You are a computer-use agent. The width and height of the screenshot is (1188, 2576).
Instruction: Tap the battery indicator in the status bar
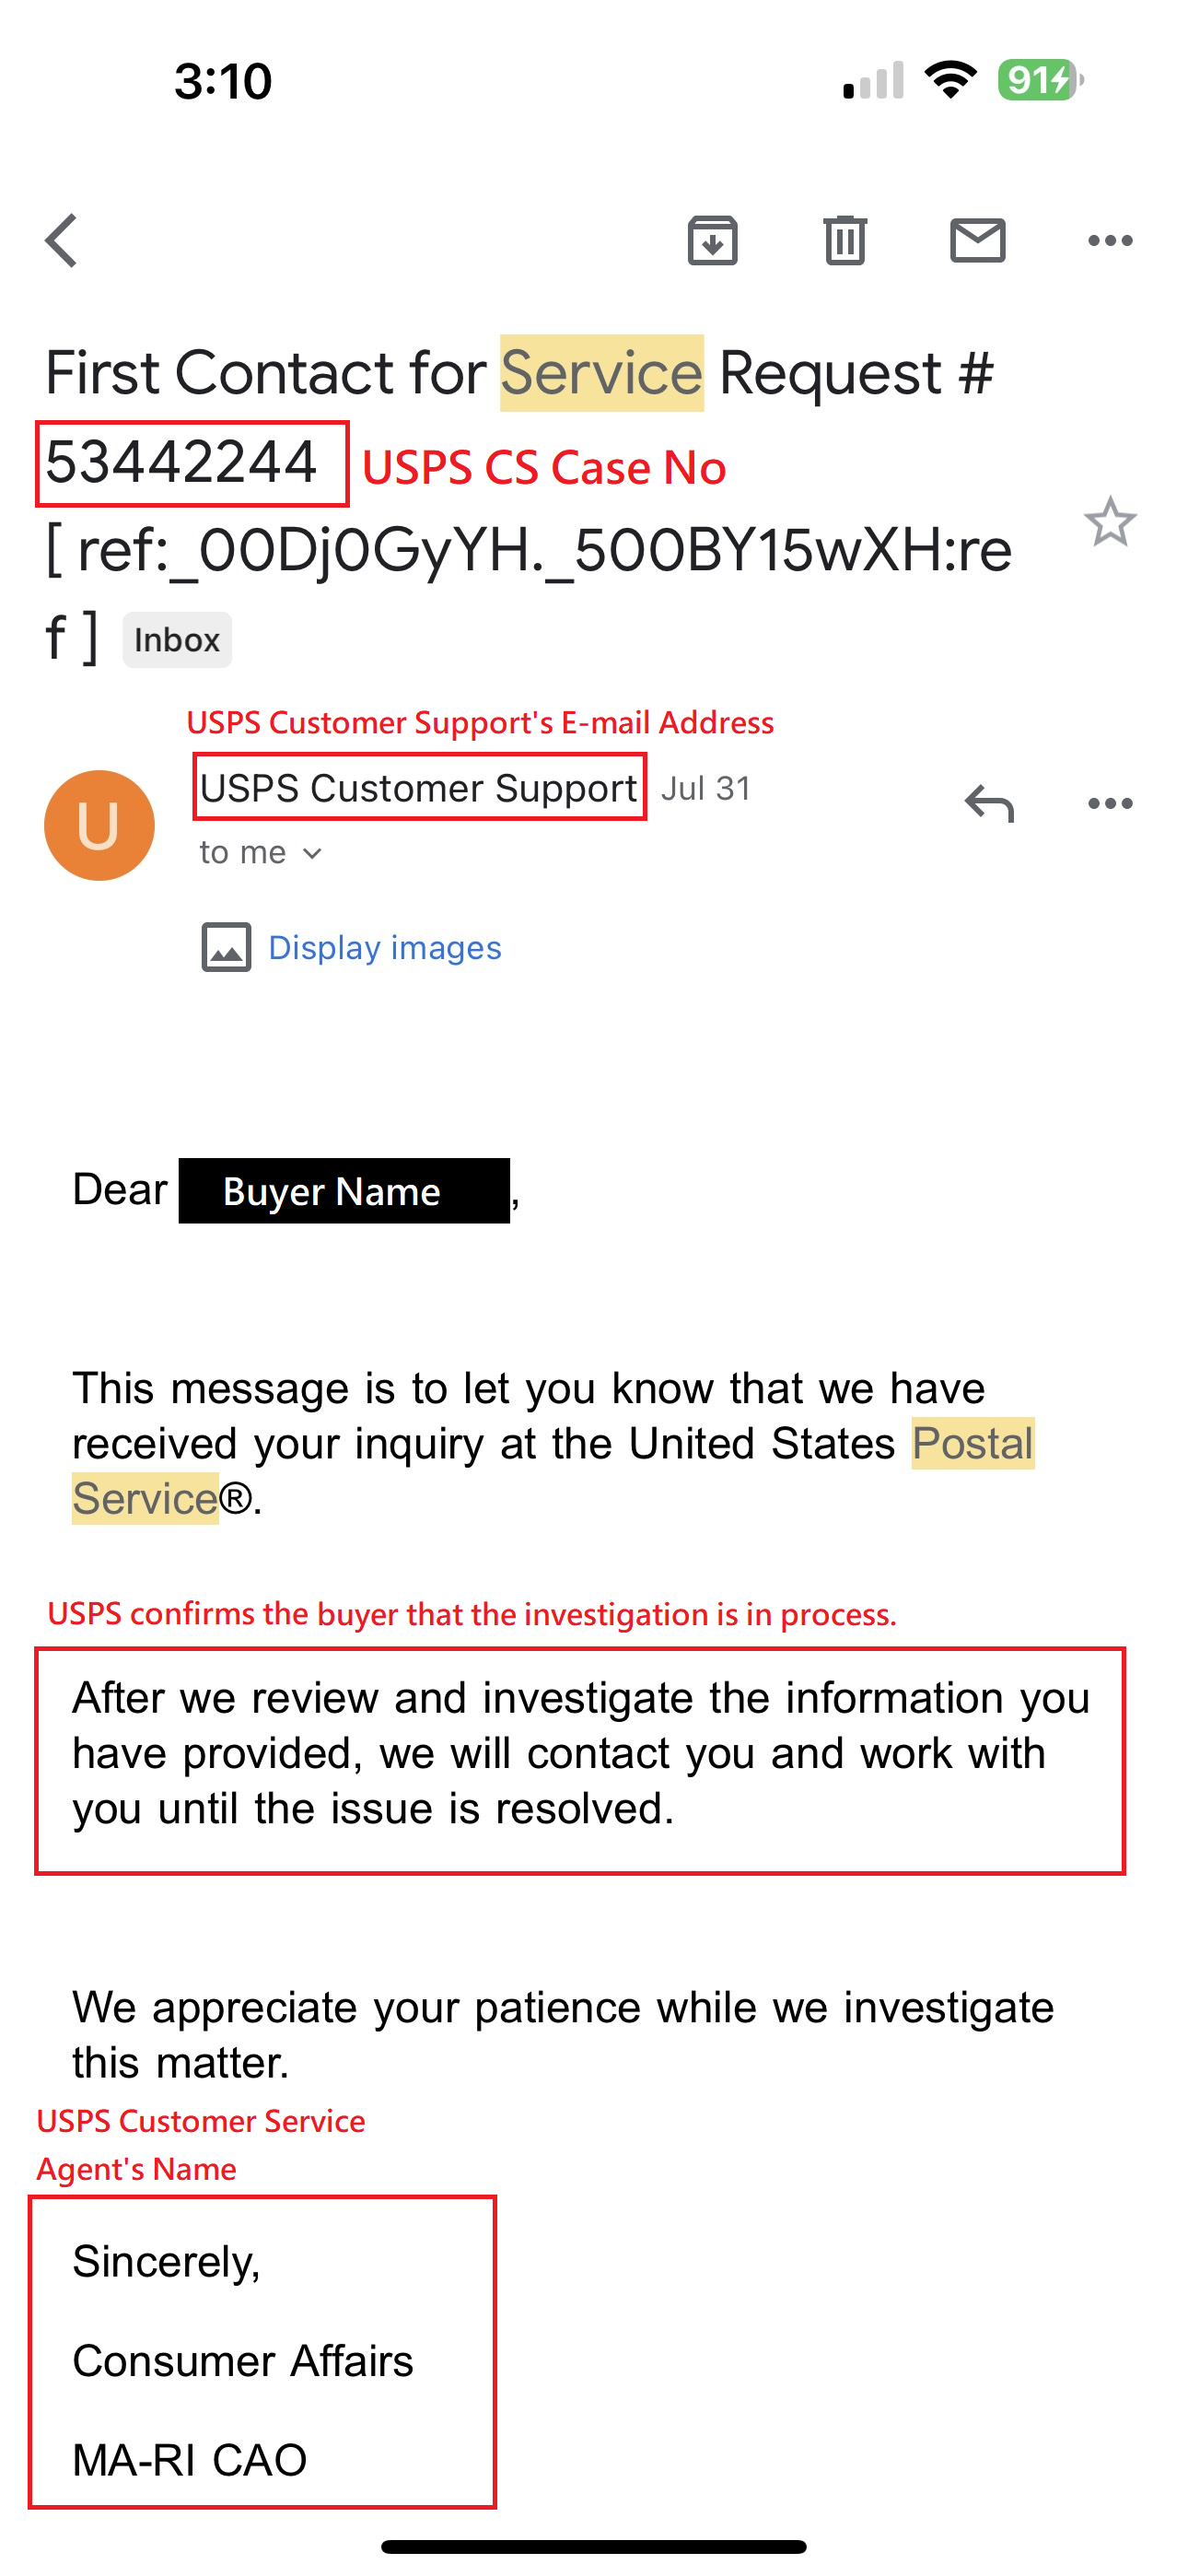[x=1040, y=80]
